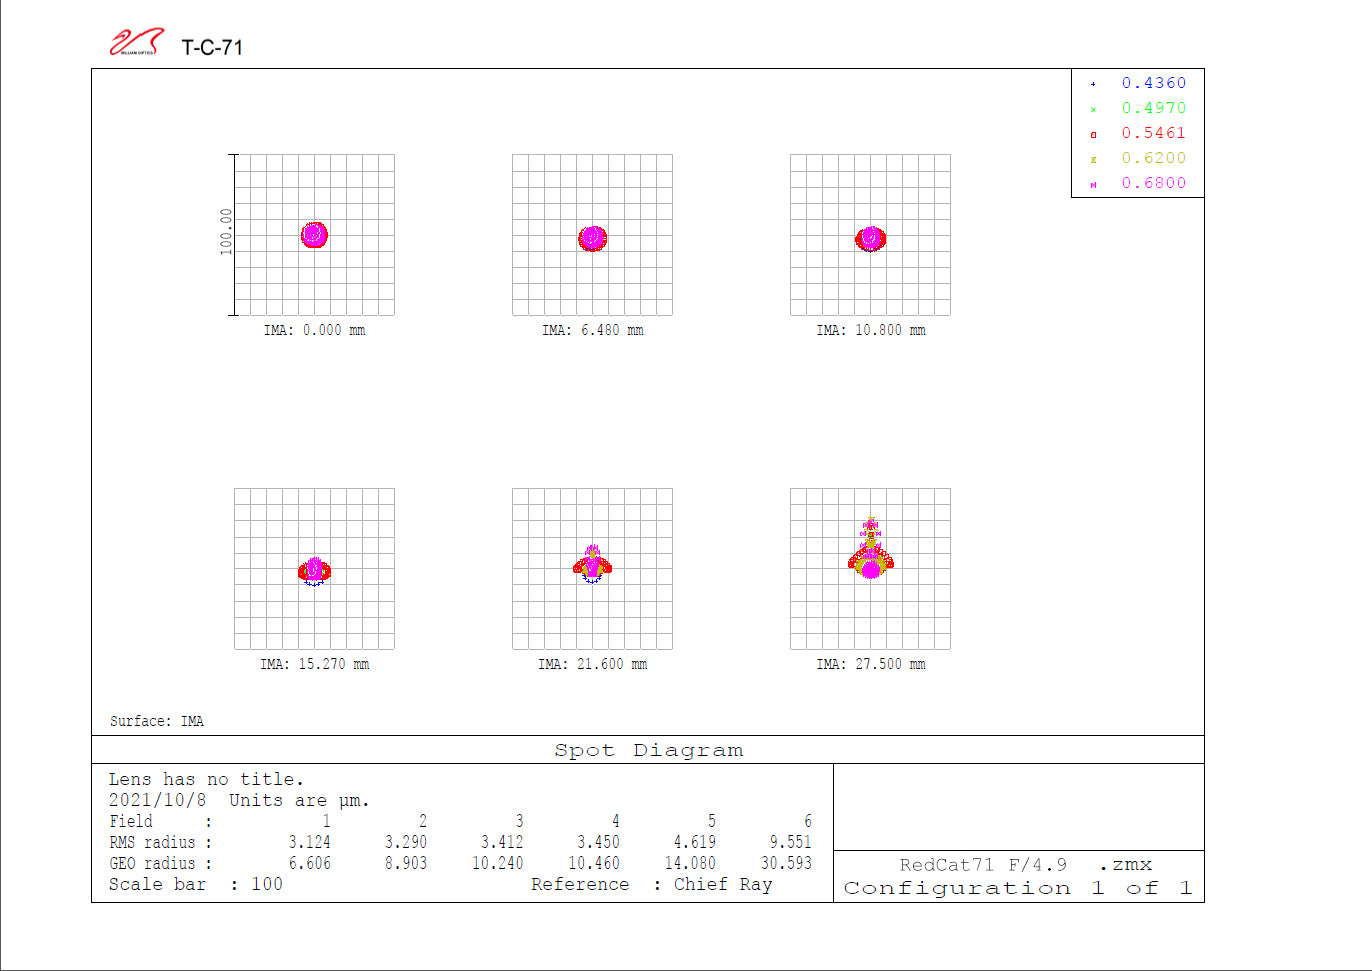The width and height of the screenshot is (1372, 971).
Task: Click RMS radius value 3.450
Action: point(598,842)
